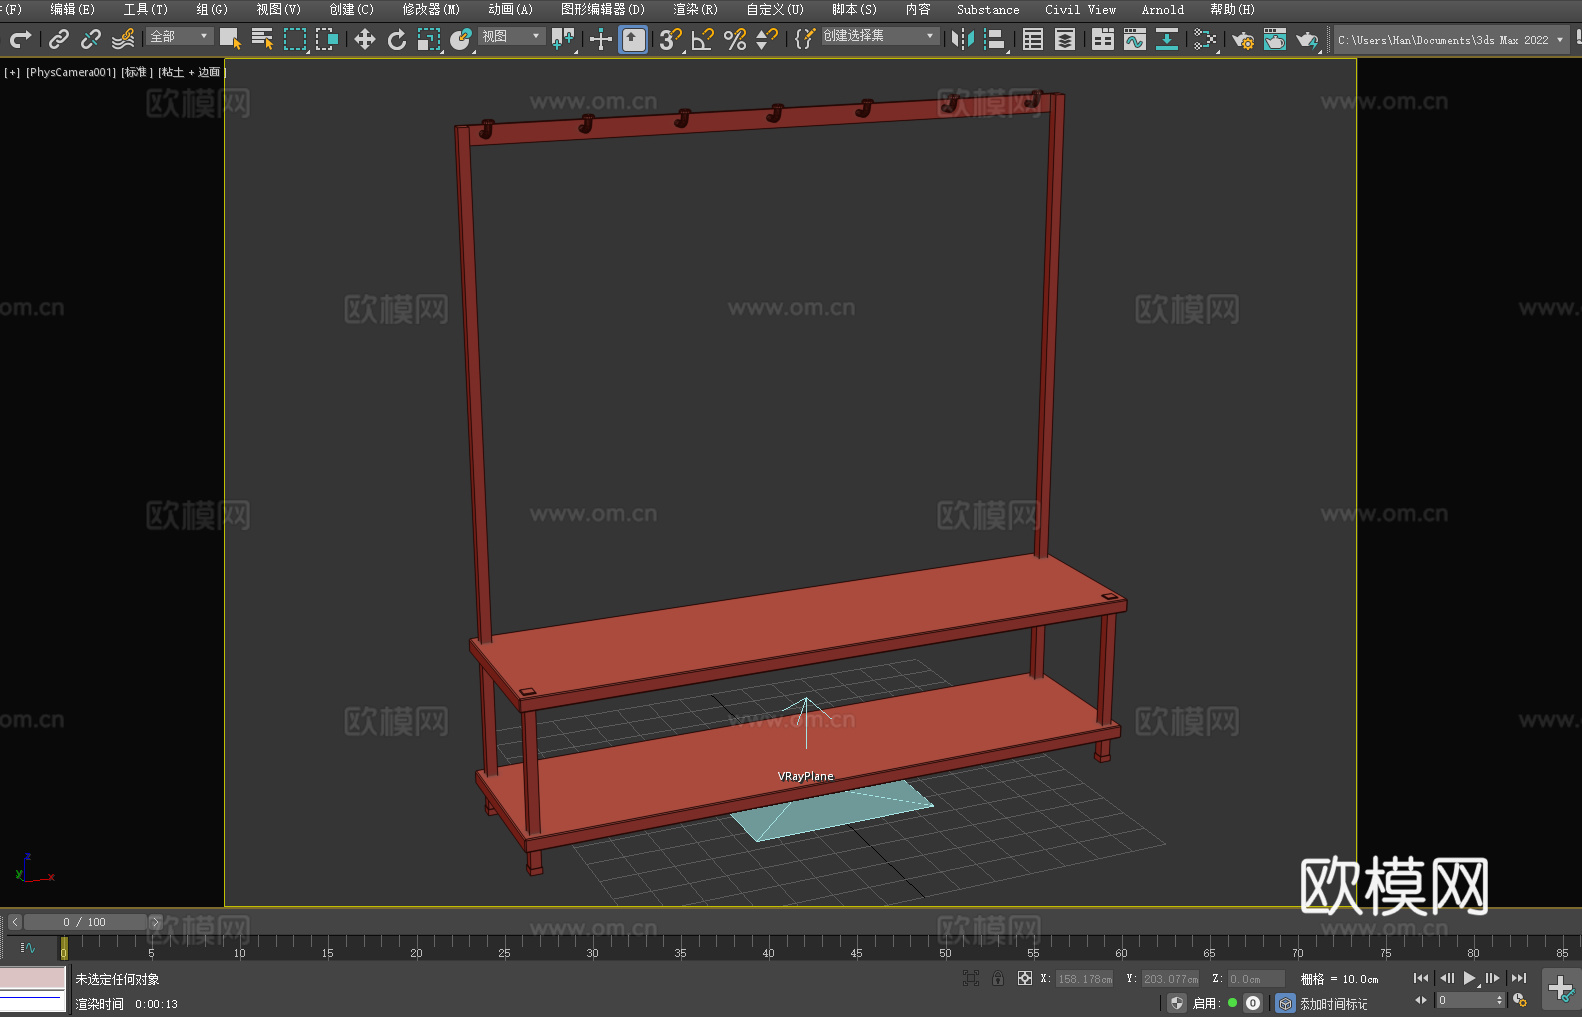Open the 工具(T) menu
Image resolution: width=1582 pixels, height=1017 pixels.
tap(146, 9)
